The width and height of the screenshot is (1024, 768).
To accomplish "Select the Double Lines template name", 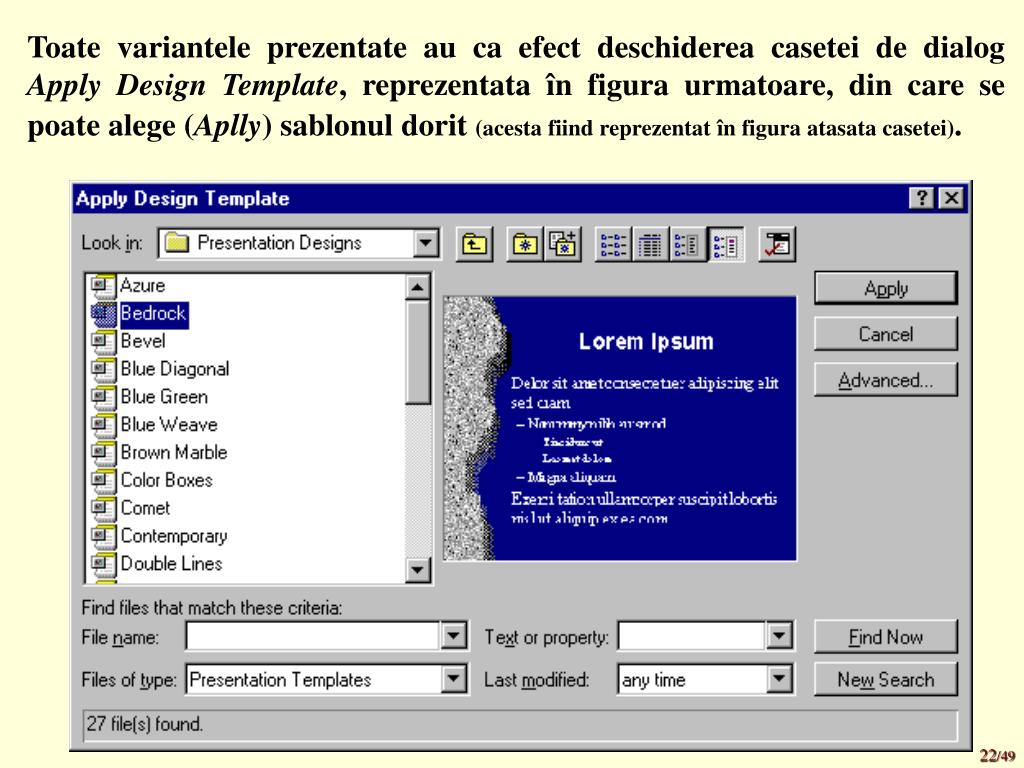I will click(171, 564).
